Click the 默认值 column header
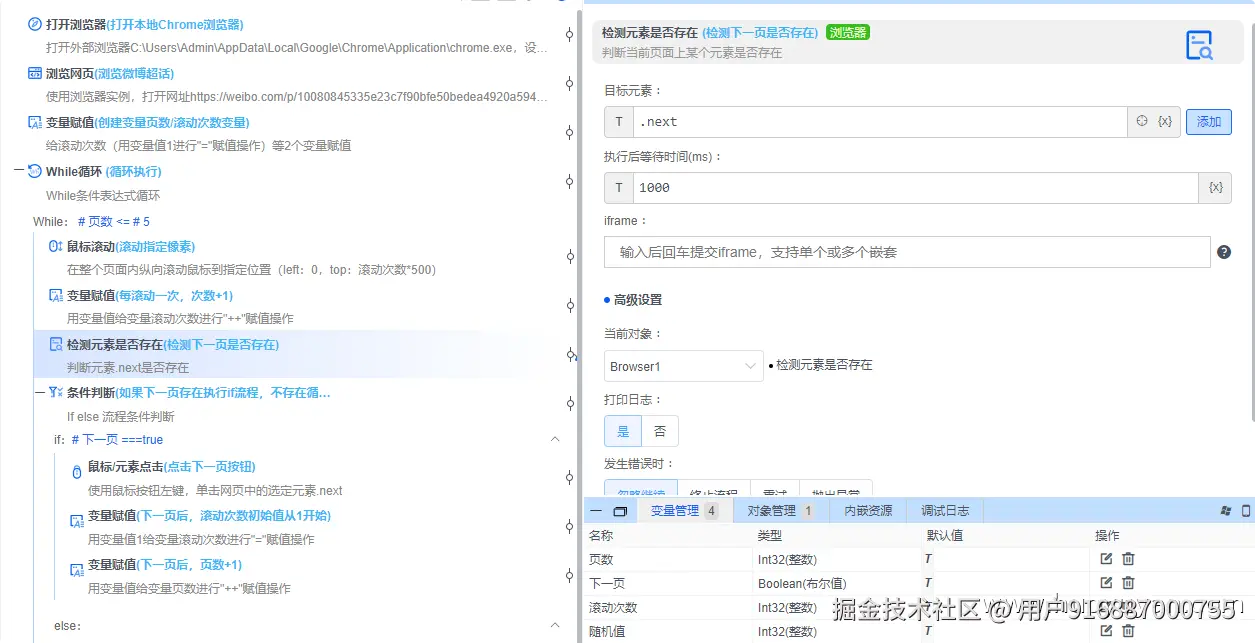The height and width of the screenshot is (643, 1255). click(x=945, y=536)
